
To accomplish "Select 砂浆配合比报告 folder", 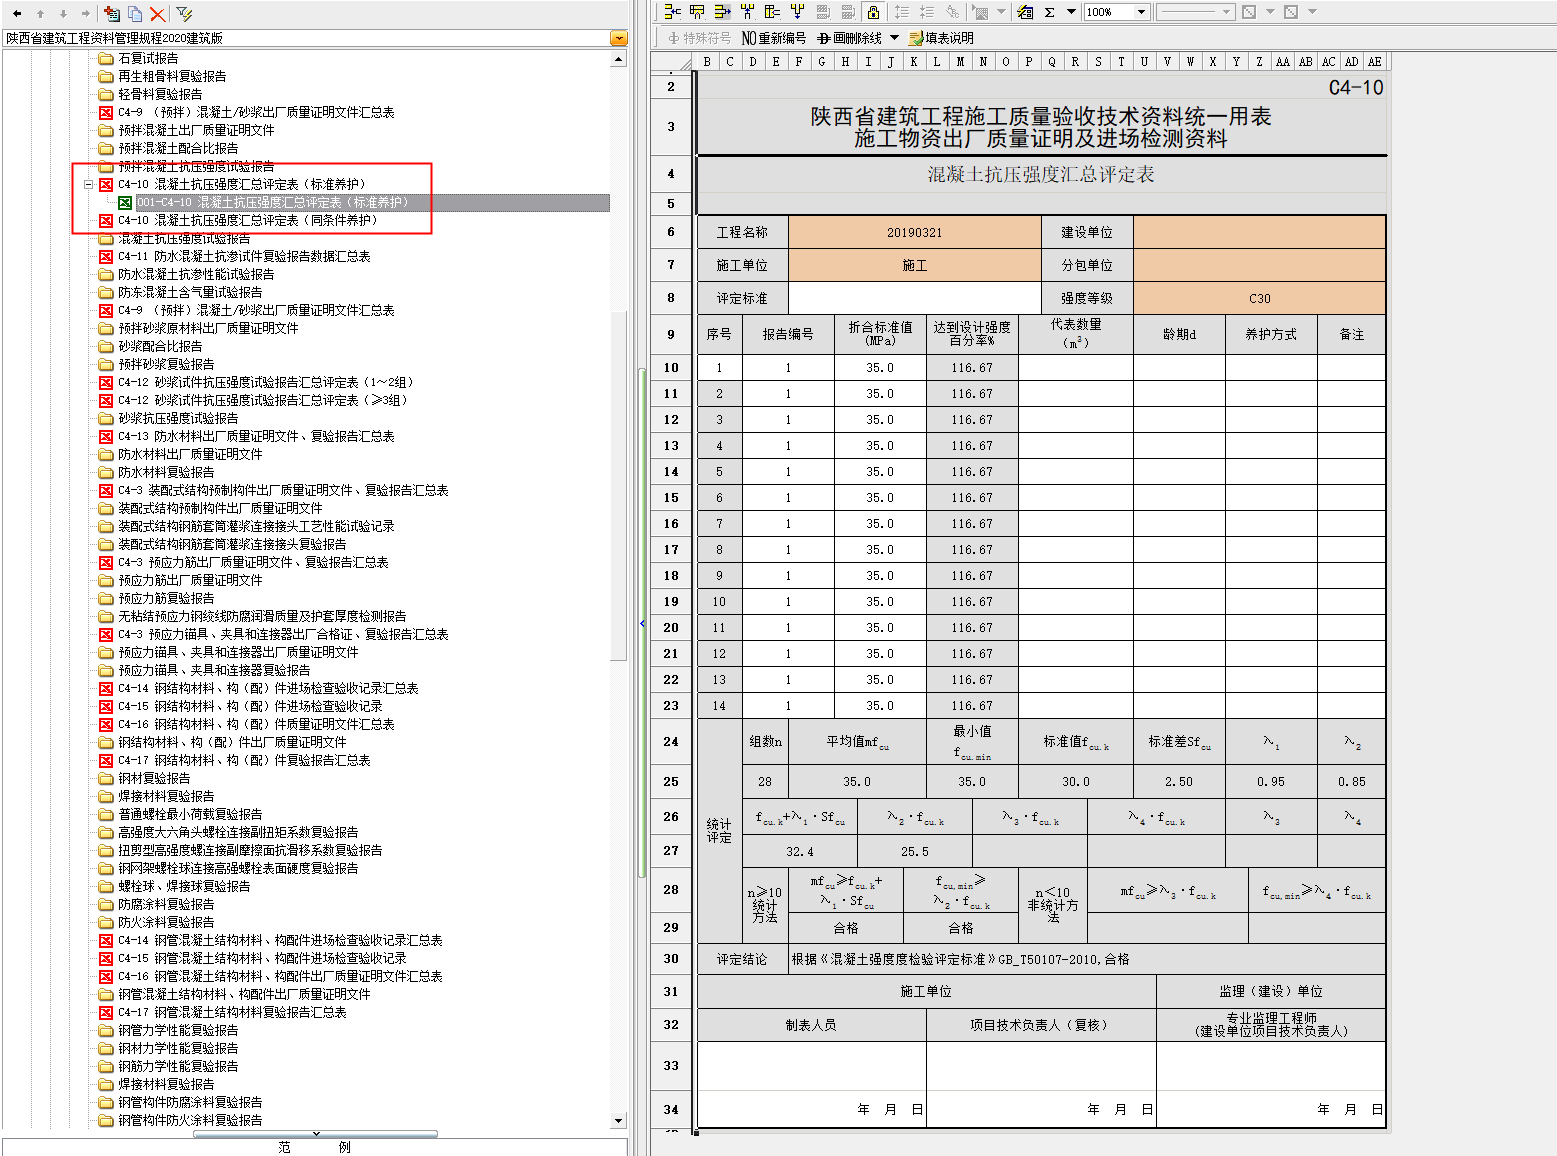I will click(160, 346).
